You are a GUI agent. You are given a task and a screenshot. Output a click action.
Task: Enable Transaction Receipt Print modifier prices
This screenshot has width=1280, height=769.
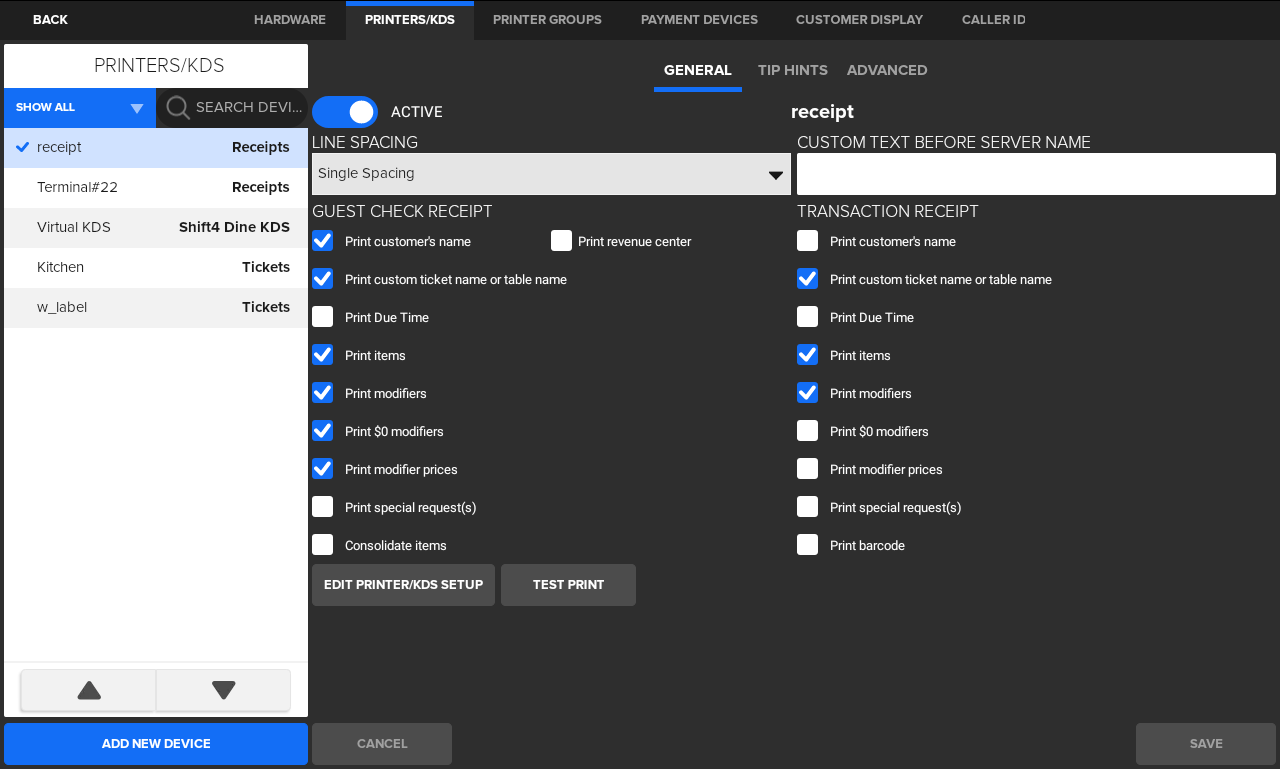807,469
